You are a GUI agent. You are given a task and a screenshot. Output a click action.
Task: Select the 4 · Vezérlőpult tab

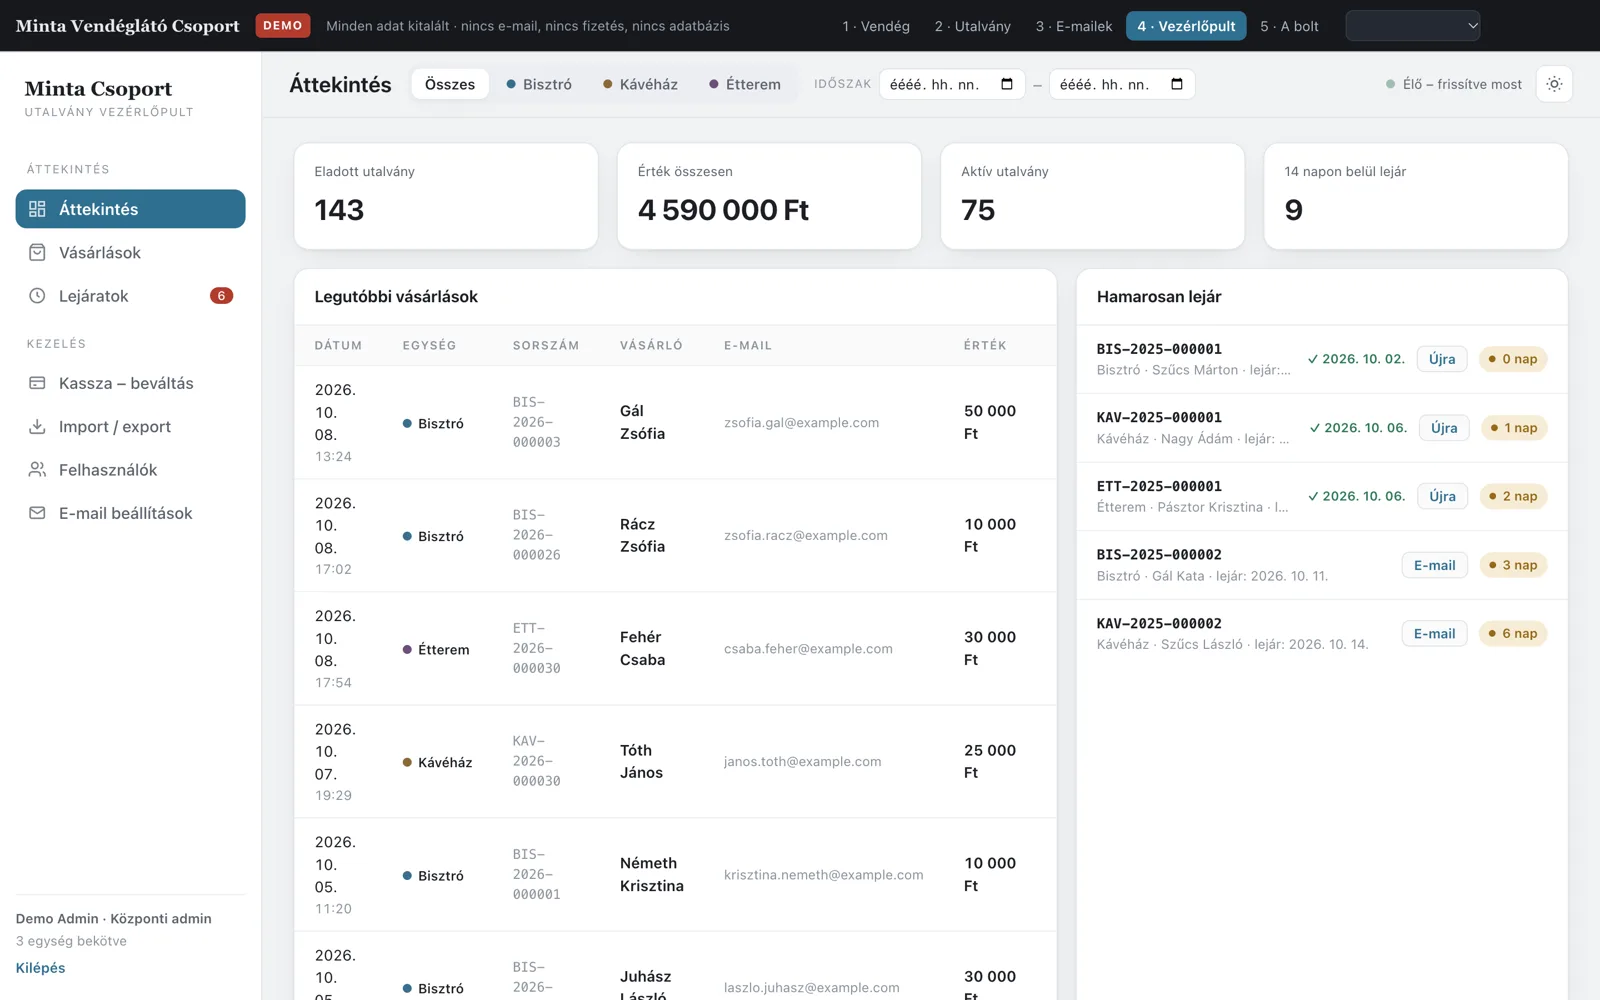tap(1186, 26)
